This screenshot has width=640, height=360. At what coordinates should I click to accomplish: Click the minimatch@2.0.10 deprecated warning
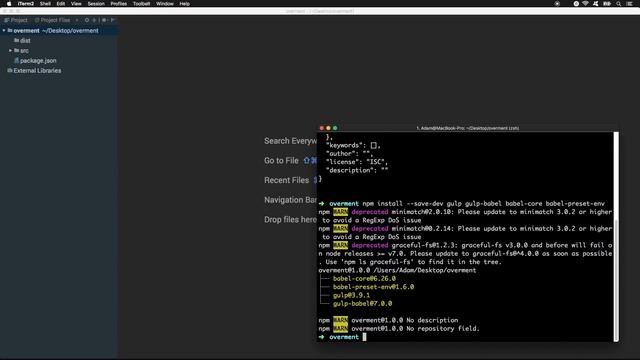click(465, 216)
